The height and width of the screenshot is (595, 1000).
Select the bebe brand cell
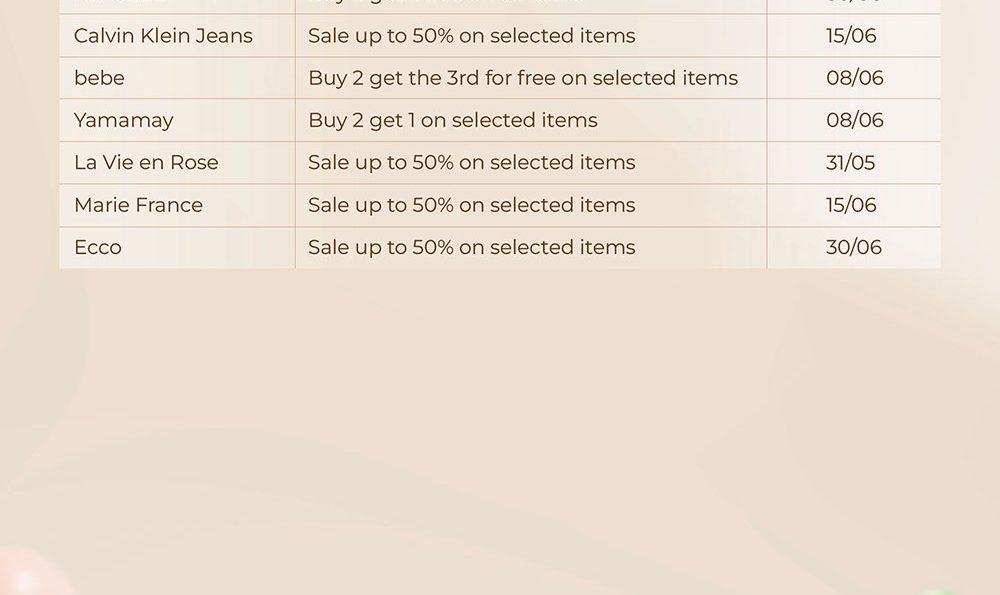point(177,78)
